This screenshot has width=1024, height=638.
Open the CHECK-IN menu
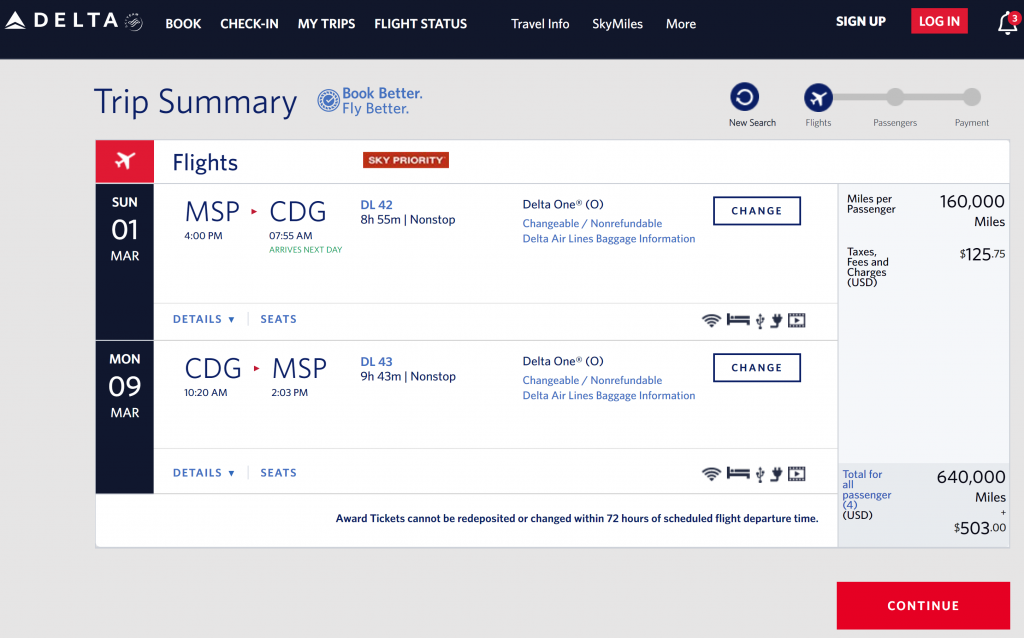[249, 24]
